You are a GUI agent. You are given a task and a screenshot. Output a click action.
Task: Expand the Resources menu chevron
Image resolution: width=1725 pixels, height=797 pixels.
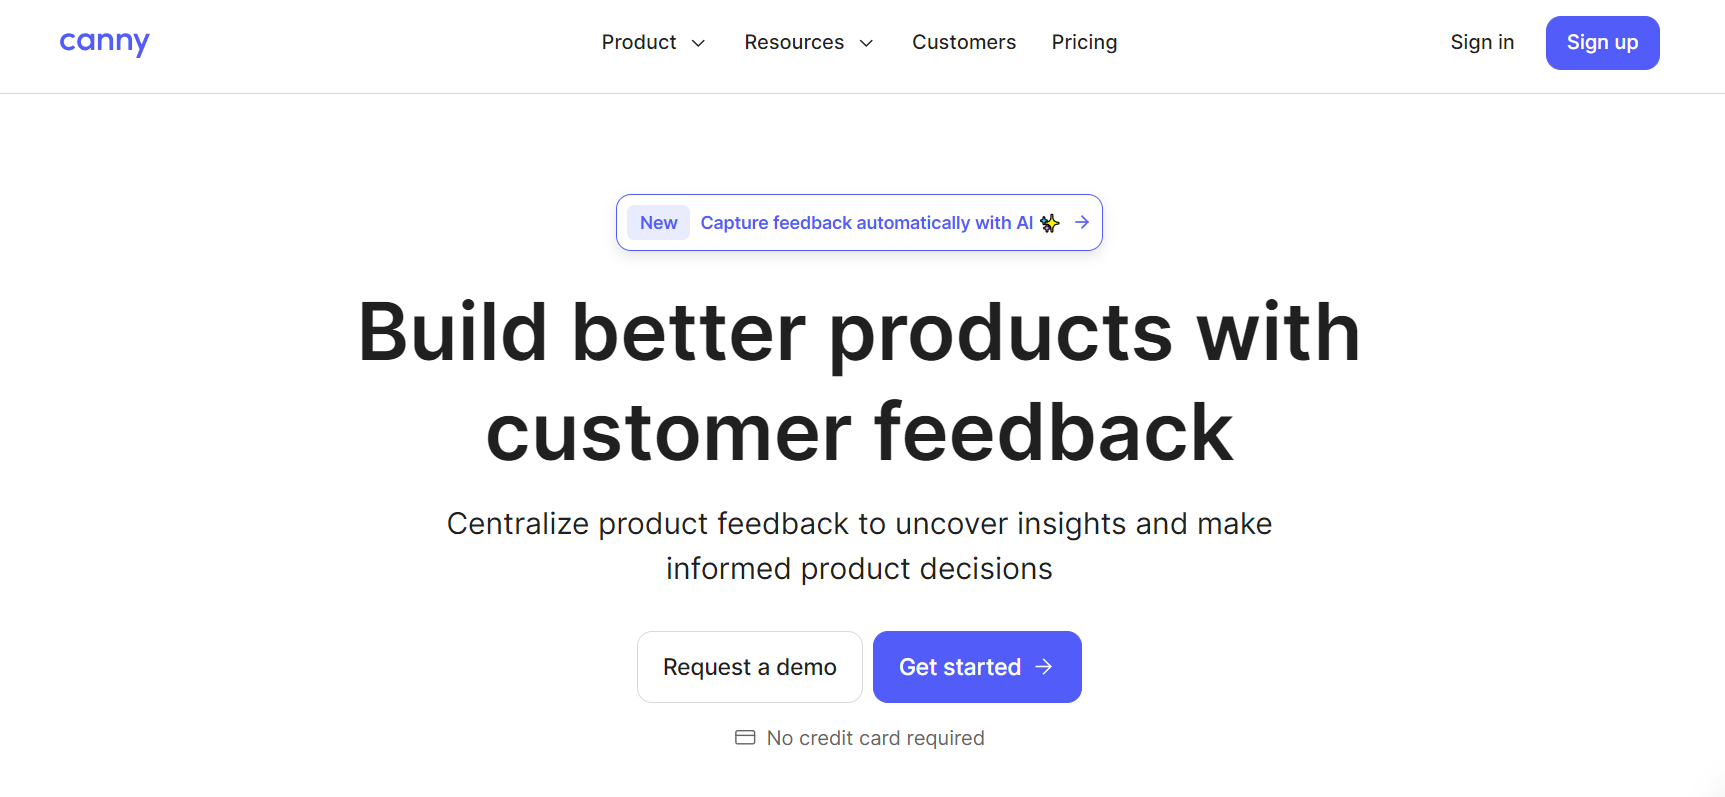(867, 43)
